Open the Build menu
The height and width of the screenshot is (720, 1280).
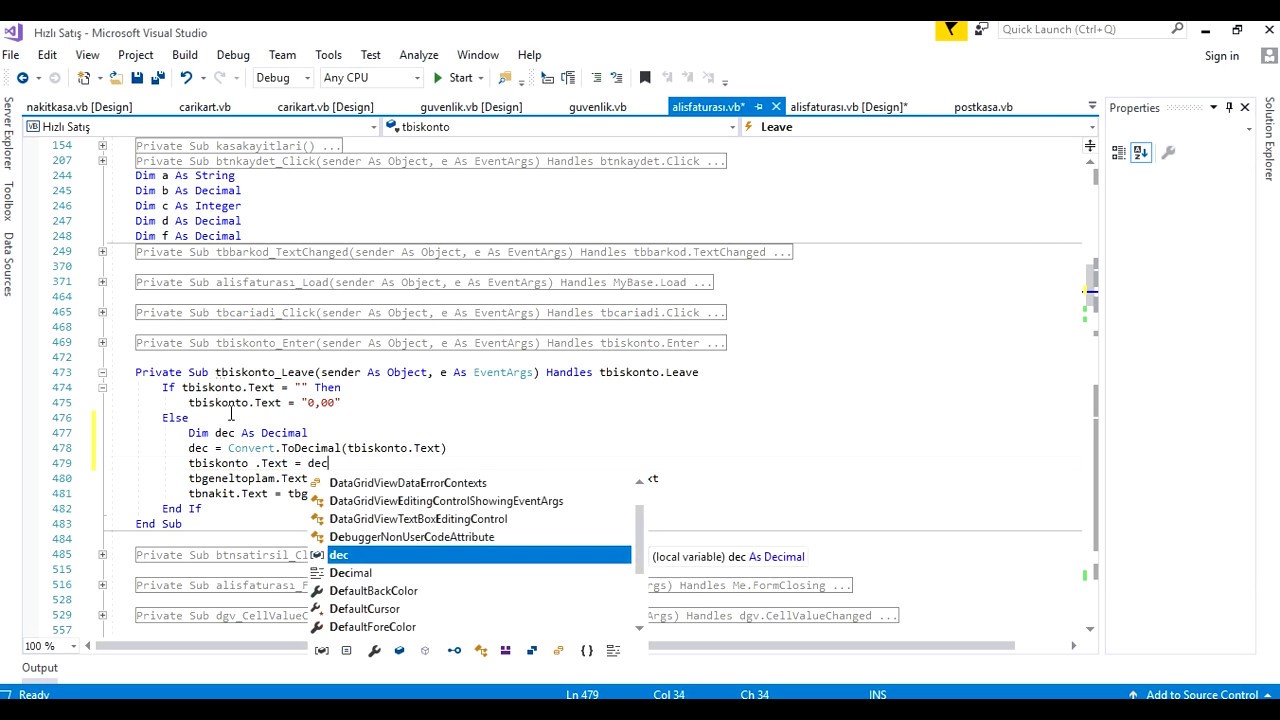[x=185, y=55]
